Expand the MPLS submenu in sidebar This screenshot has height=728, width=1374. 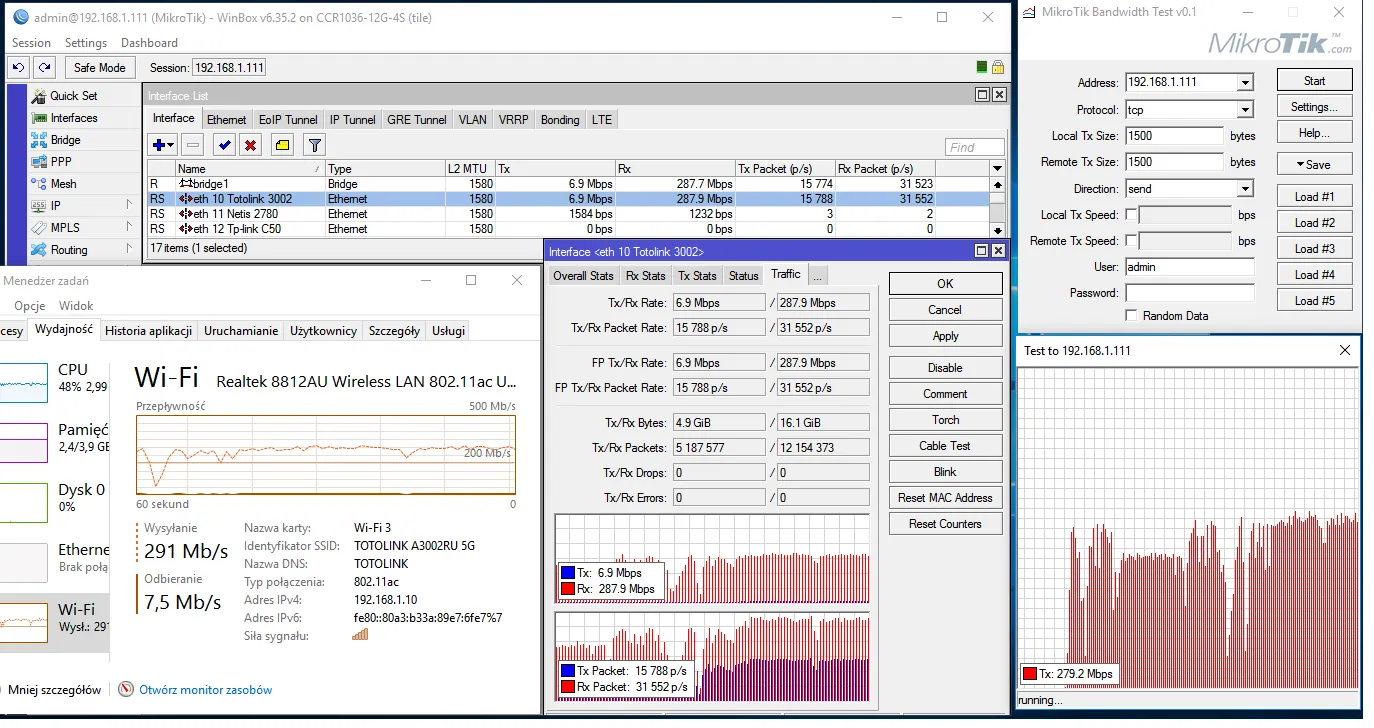(129, 228)
